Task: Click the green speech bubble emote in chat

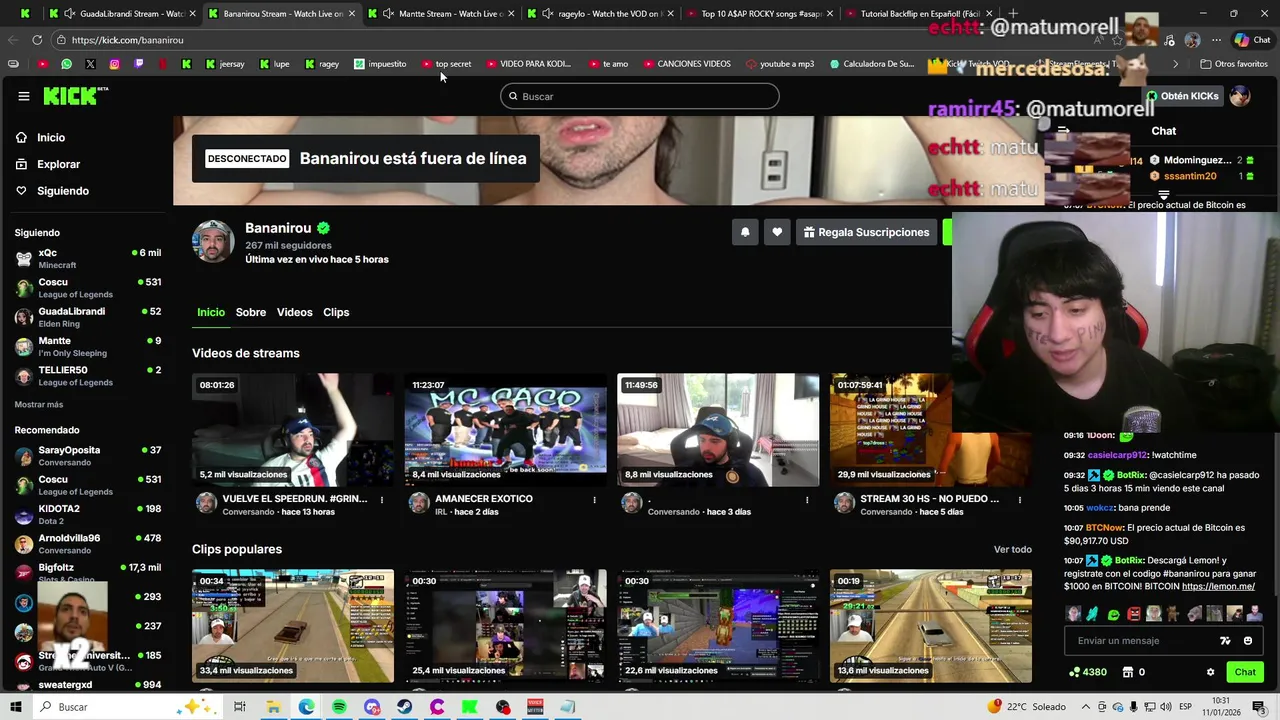Action: tap(1114, 614)
